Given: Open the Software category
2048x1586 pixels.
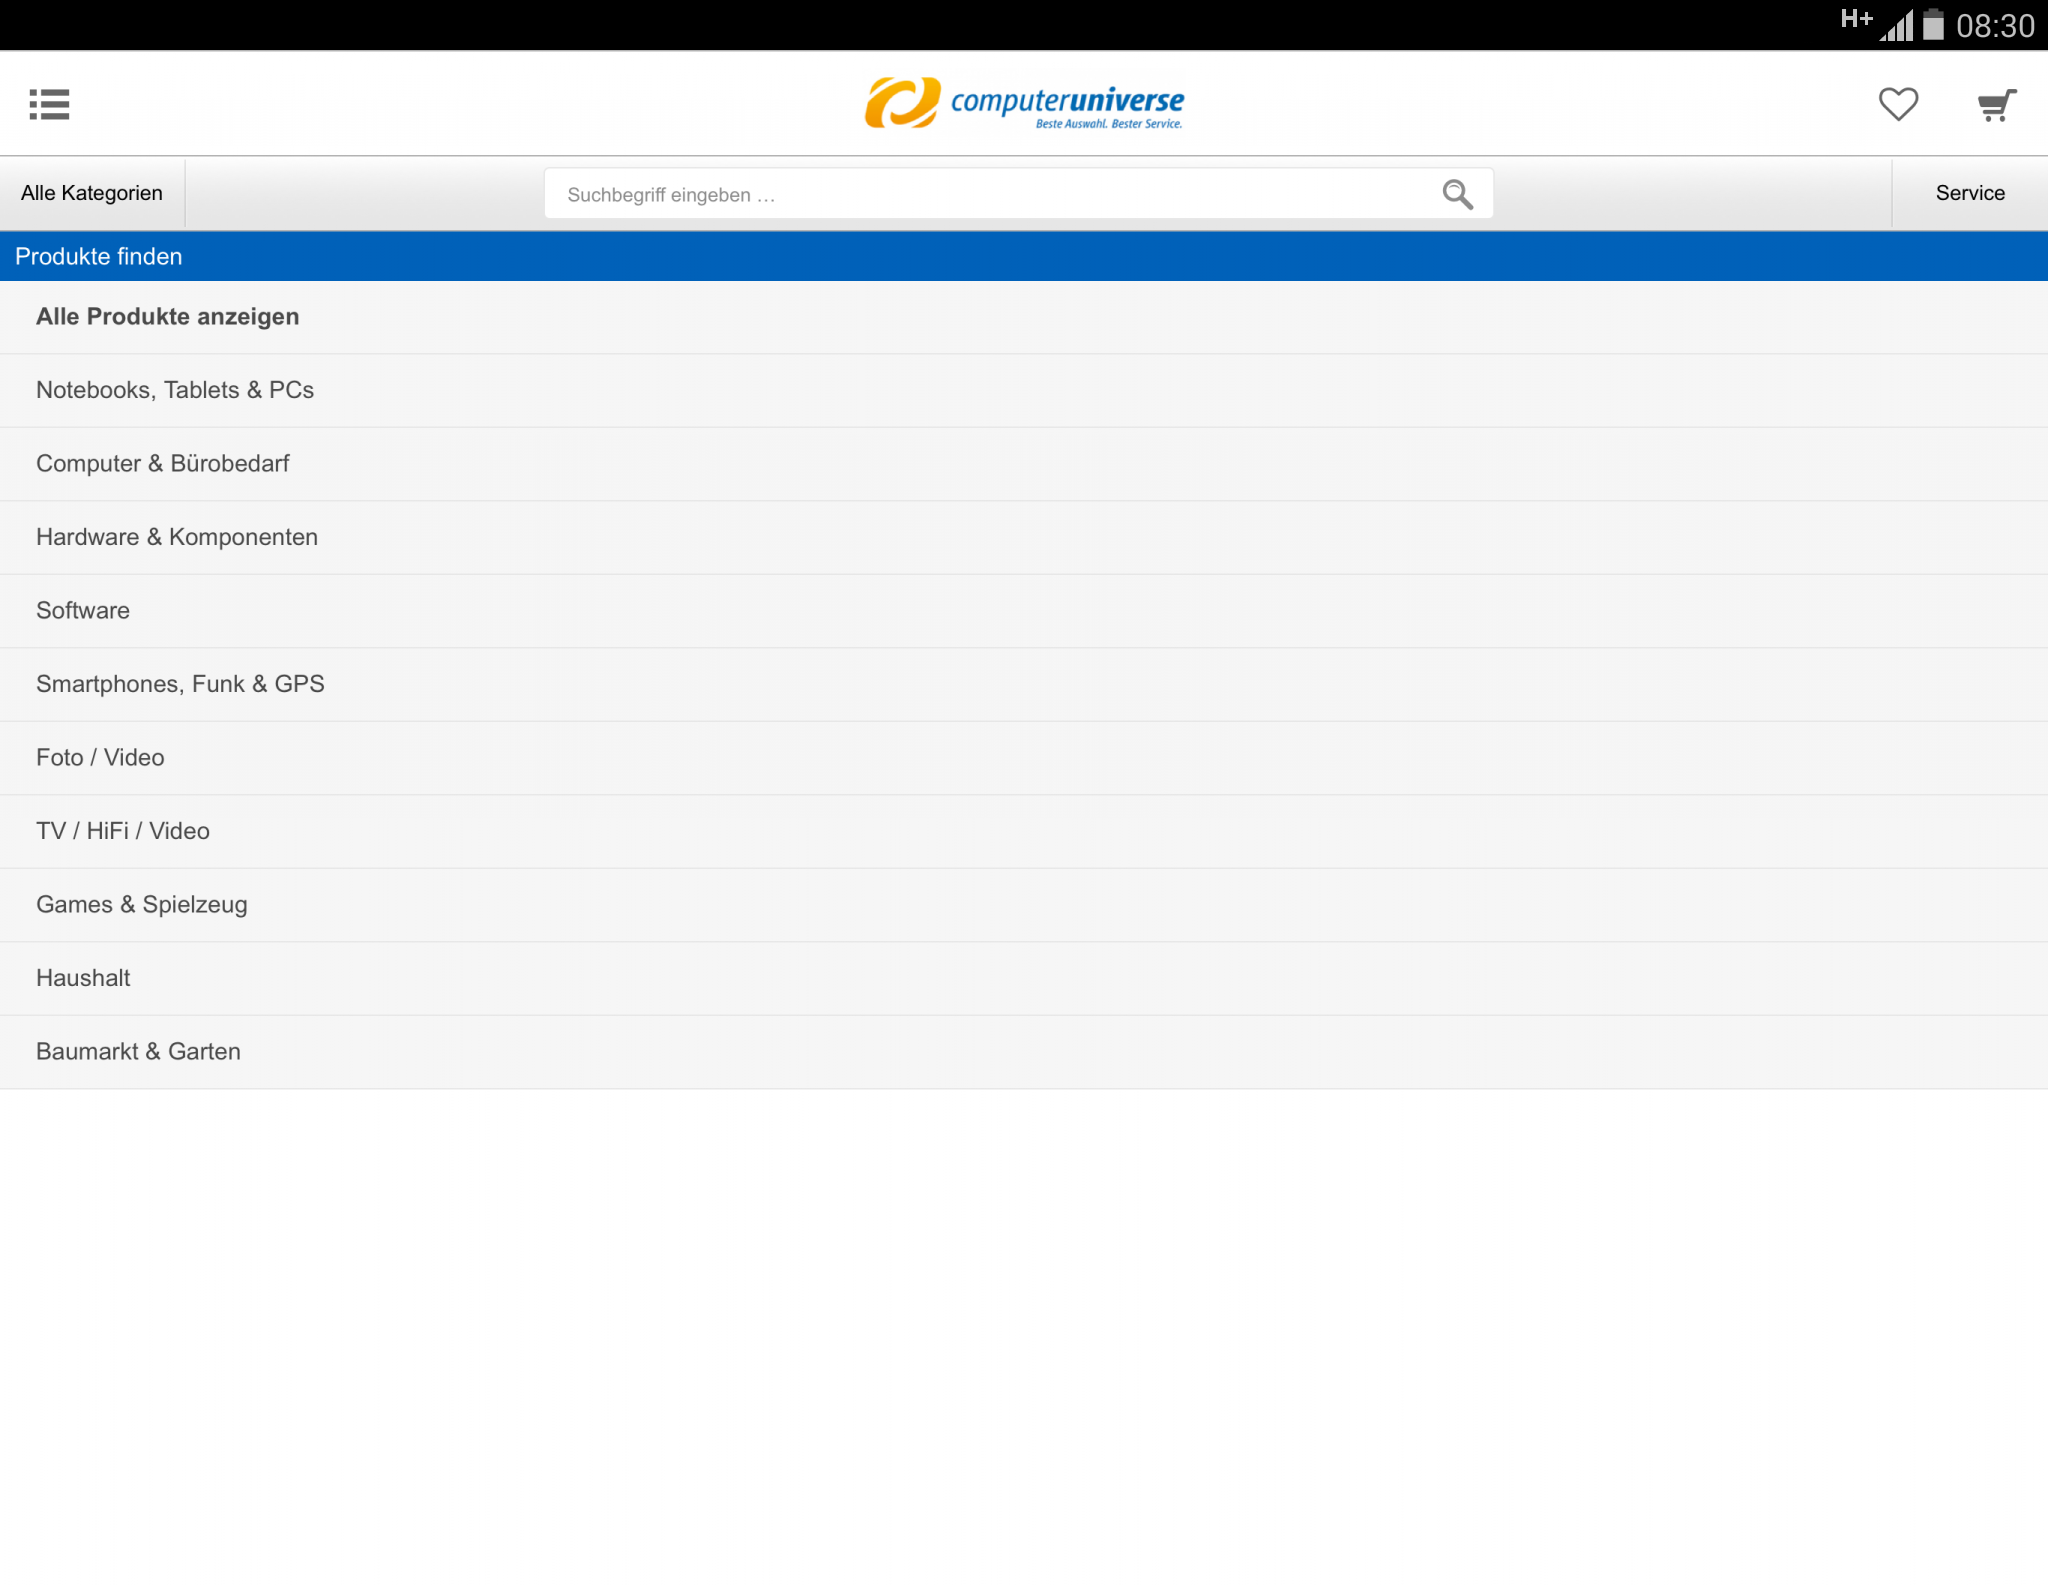Looking at the screenshot, I should (x=83, y=611).
